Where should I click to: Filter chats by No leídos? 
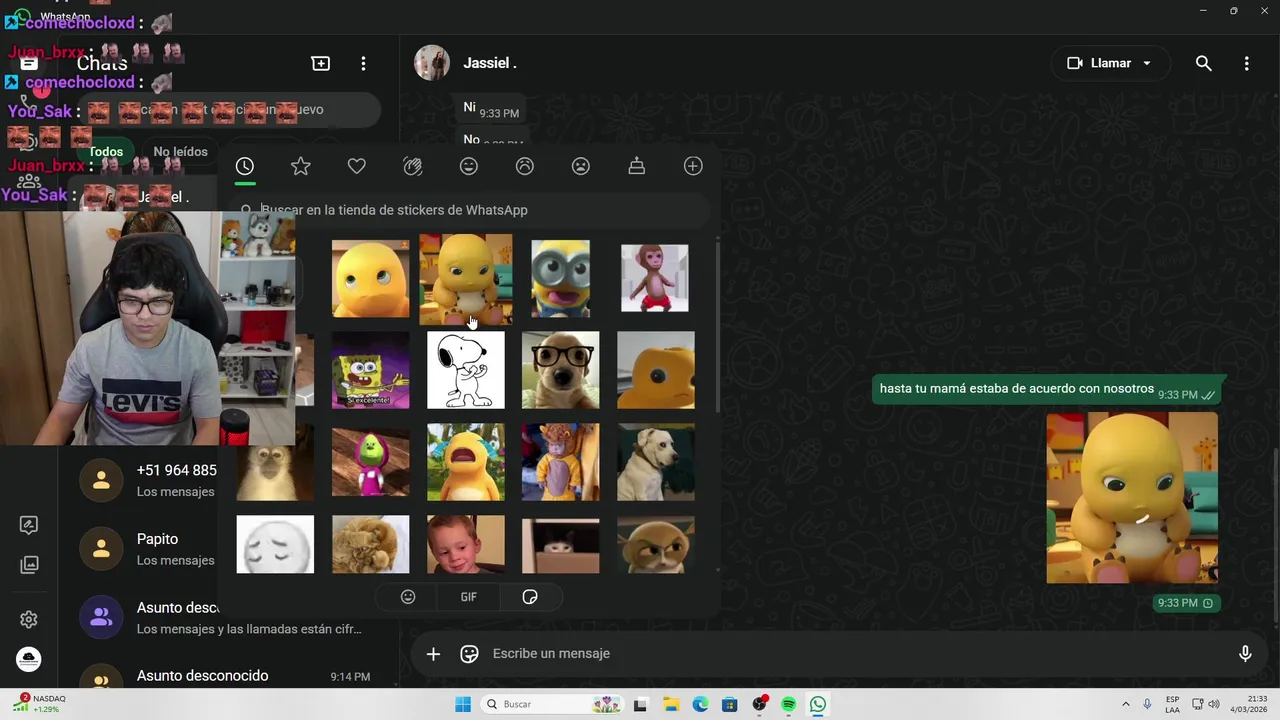180,152
